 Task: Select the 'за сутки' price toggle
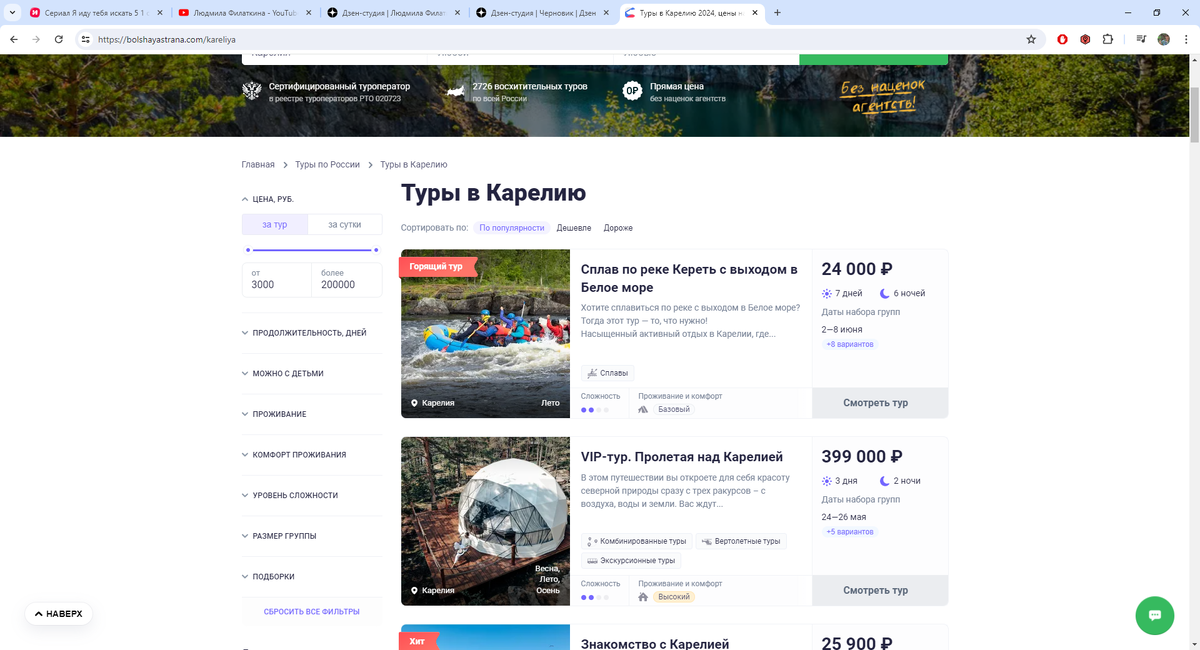tap(345, 224)
